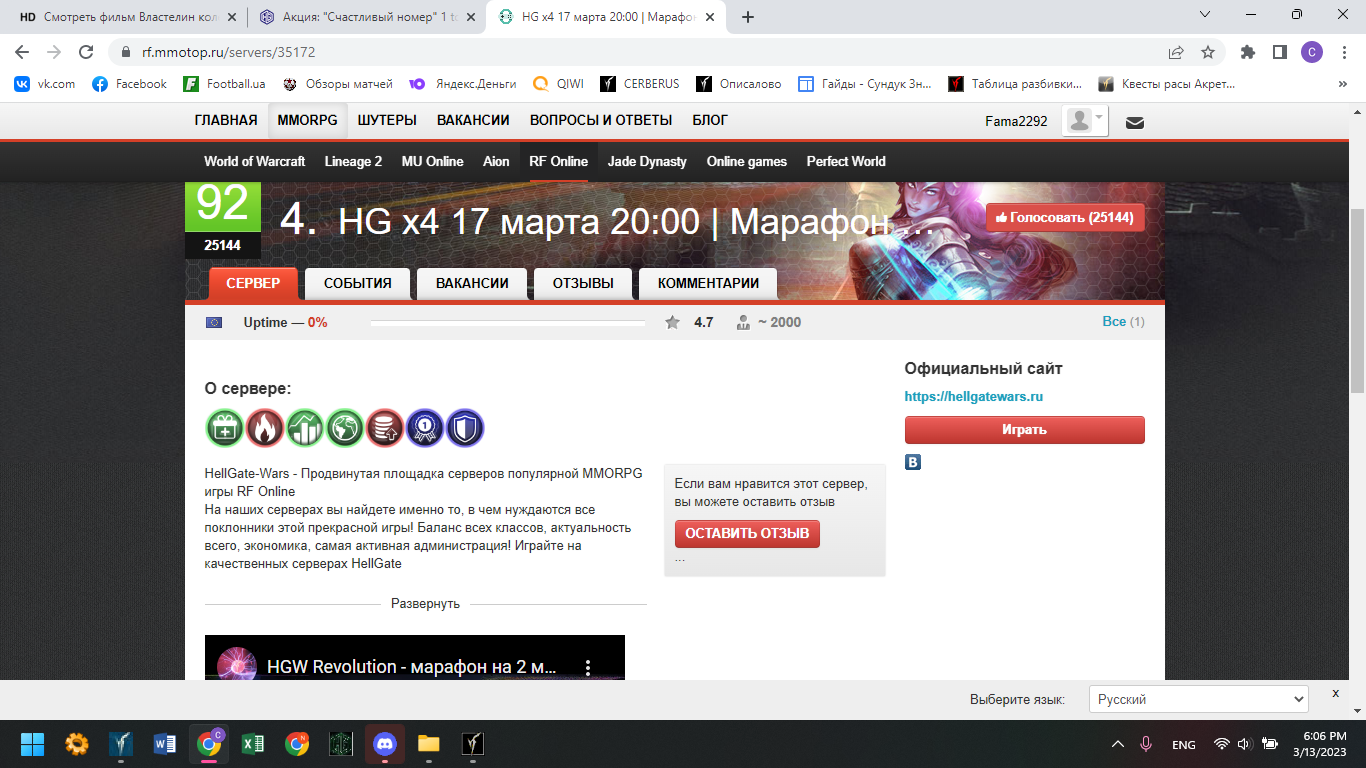Open YouTube video options menu dots
The width and height of the screenshot is (1366, 768).
pyautogui.click(x=589, y=667)
